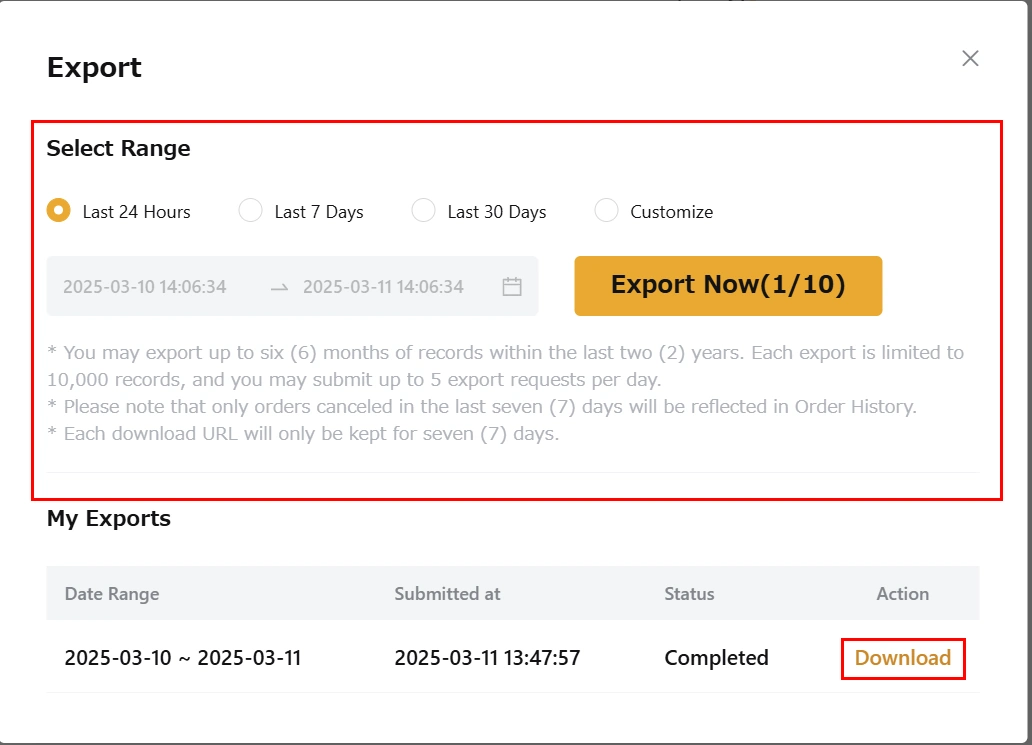Pick the Last 30 Days range

pyautogui.click(x=424, y=211)
